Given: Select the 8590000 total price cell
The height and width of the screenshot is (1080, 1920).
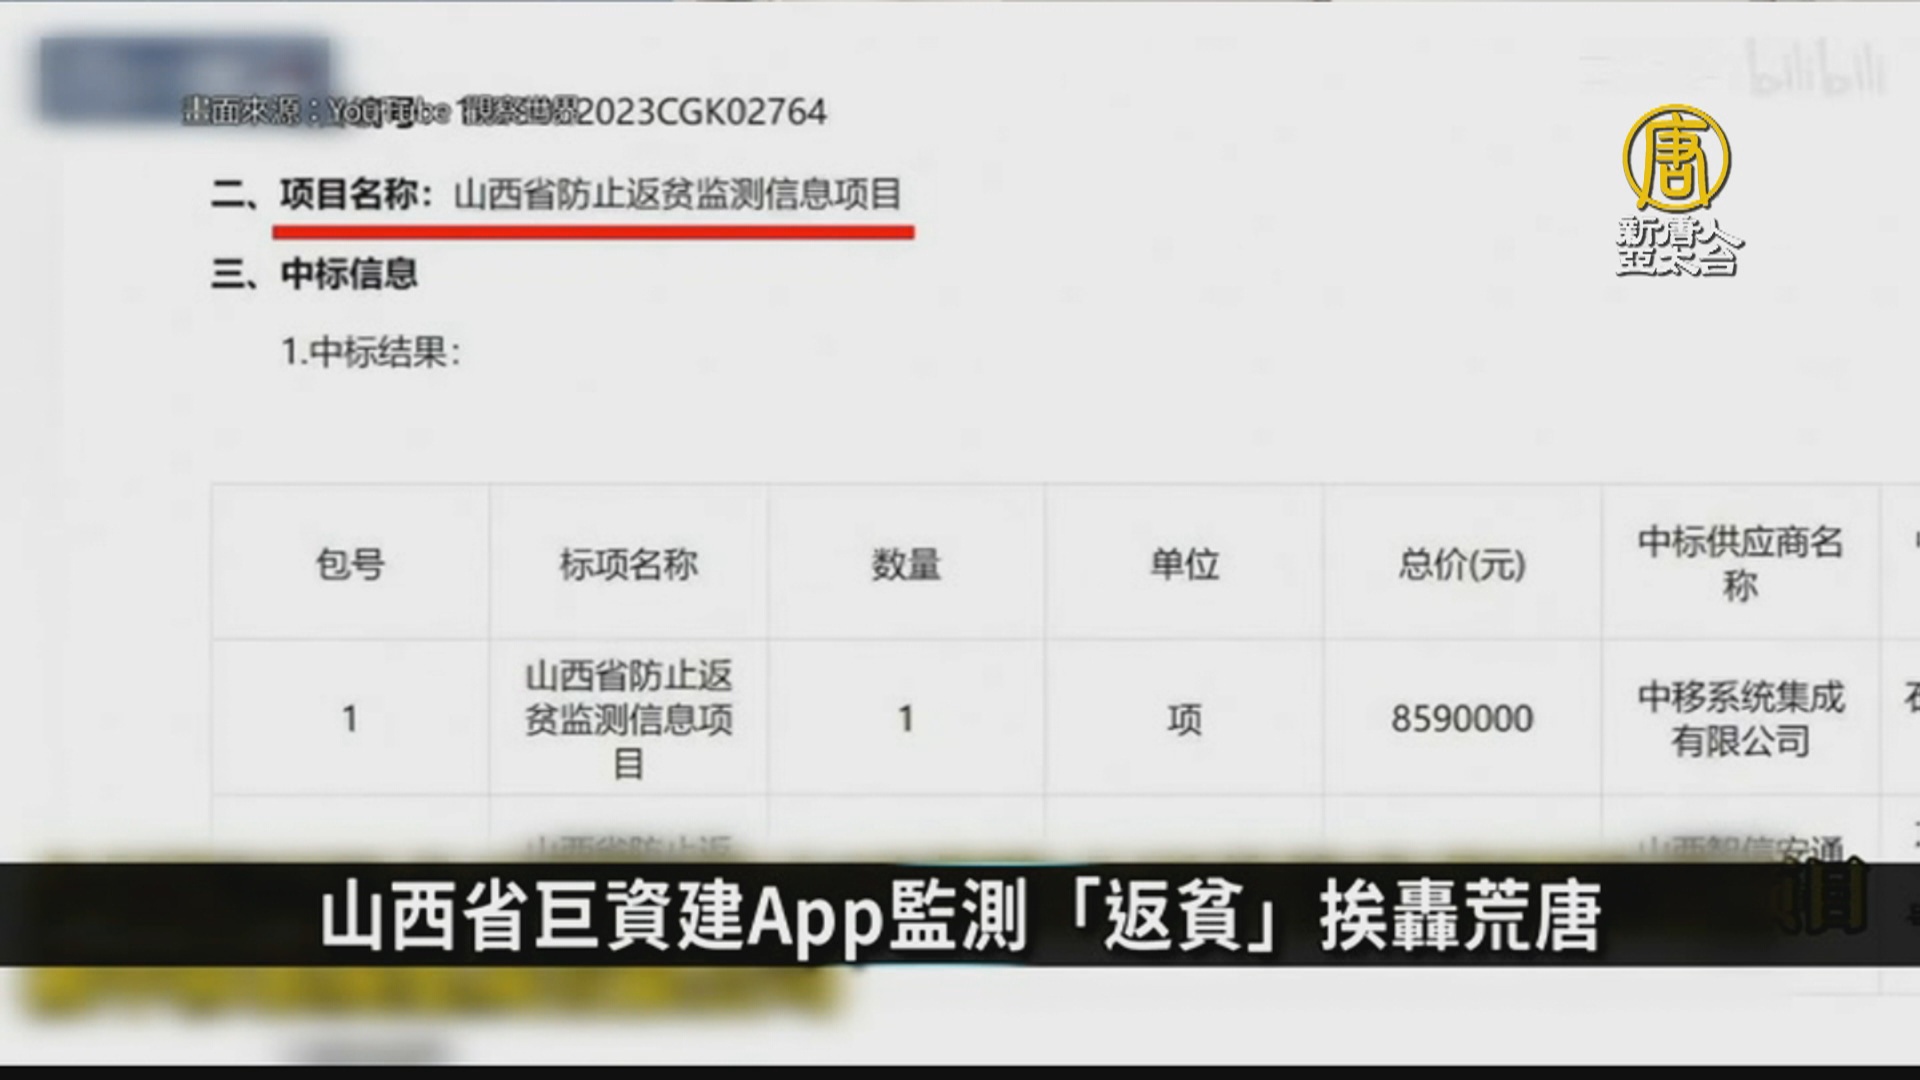Looking at the screenshot, I should pos(1462,718).
